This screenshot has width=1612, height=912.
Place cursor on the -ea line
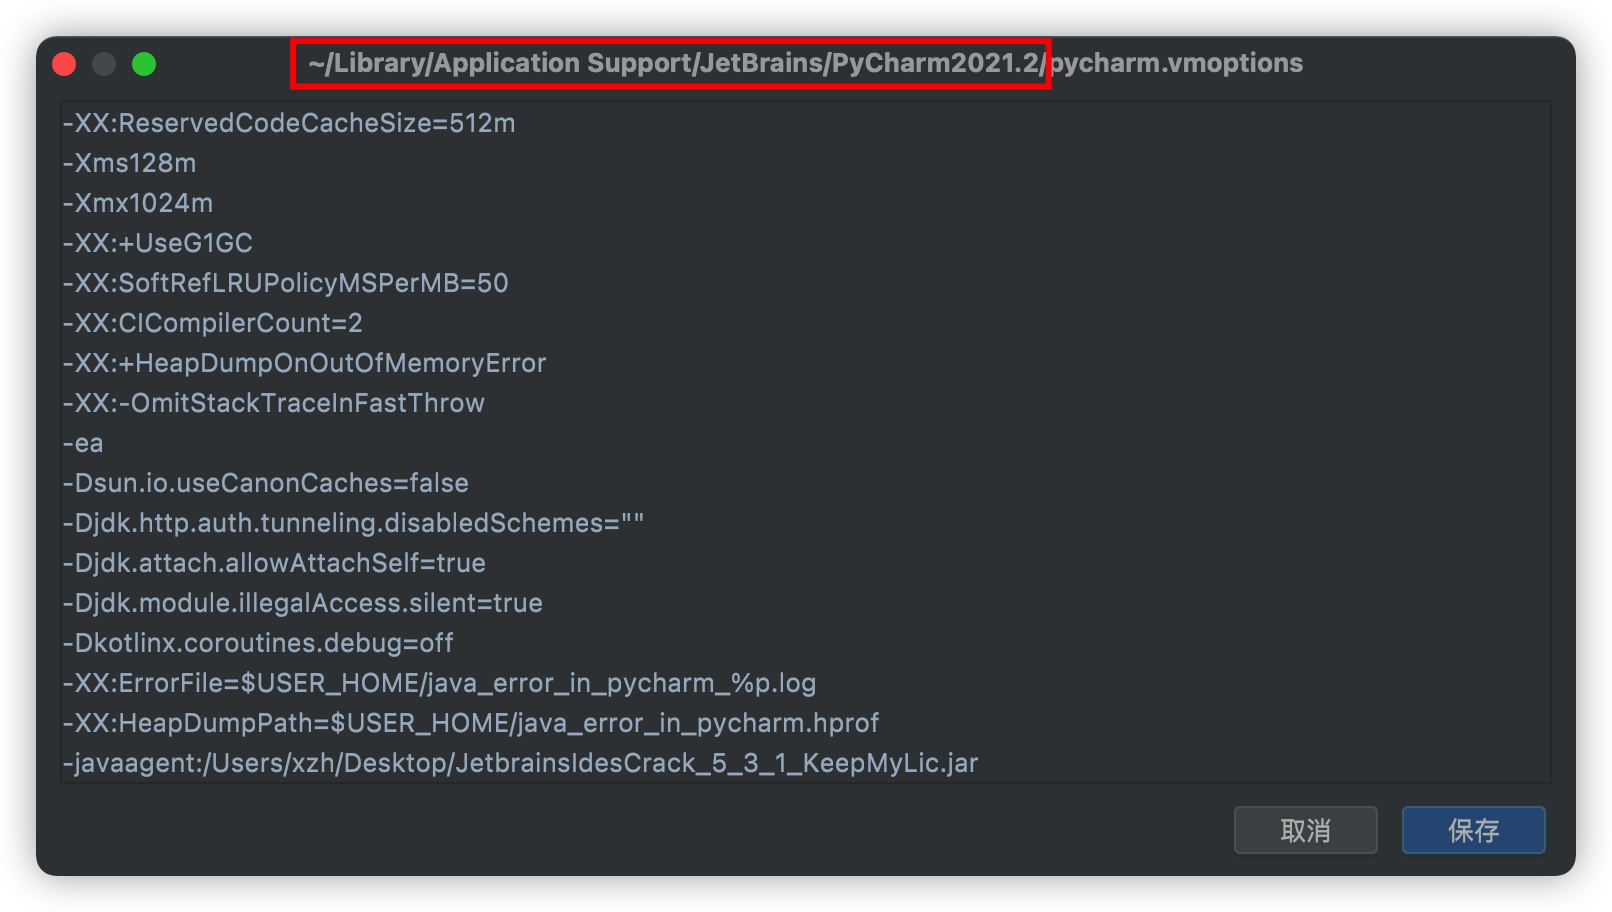tap(83, 443)
